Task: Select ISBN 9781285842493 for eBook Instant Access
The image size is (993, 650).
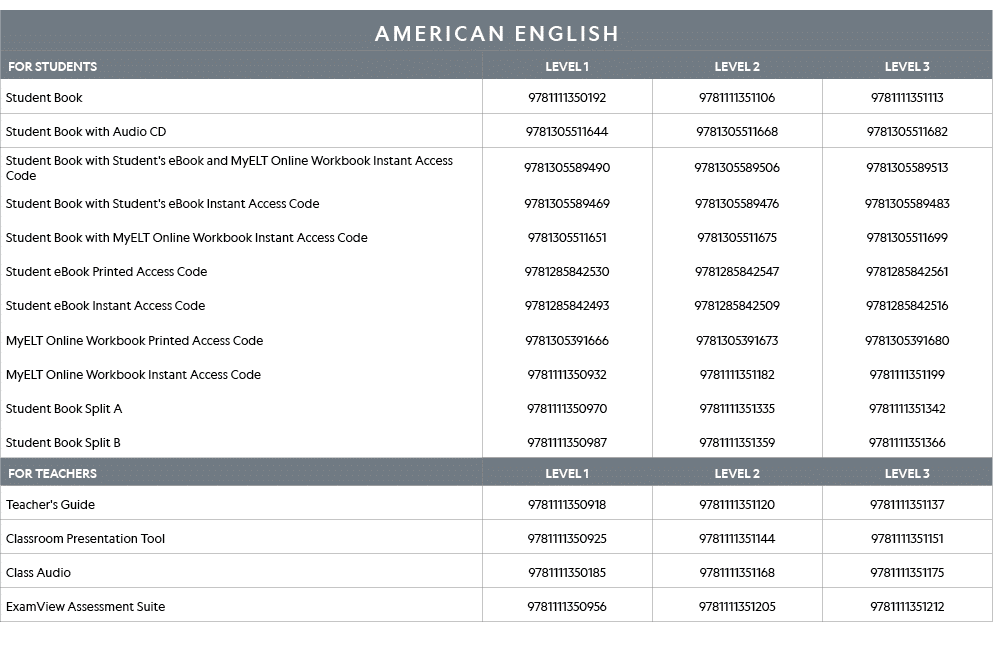Action: tap(567, 306)
